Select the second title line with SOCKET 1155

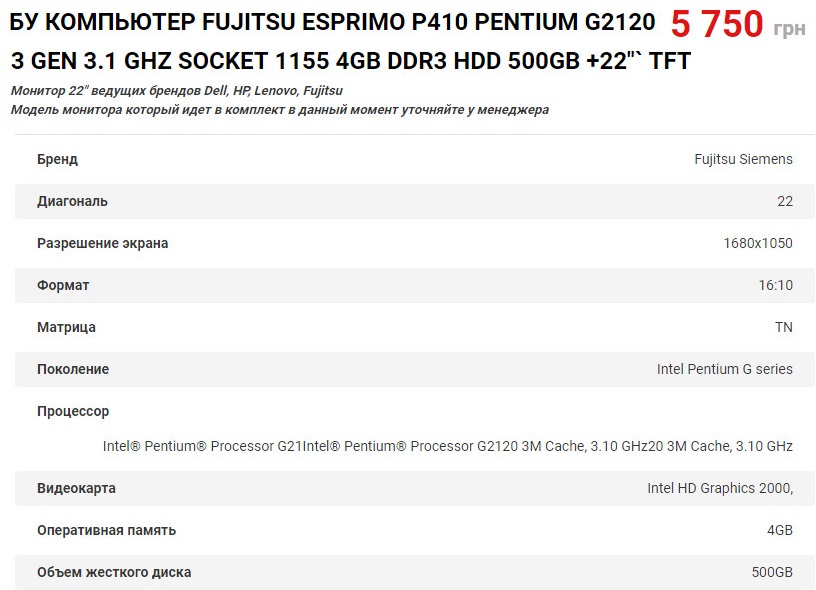[x=350, y=61]
